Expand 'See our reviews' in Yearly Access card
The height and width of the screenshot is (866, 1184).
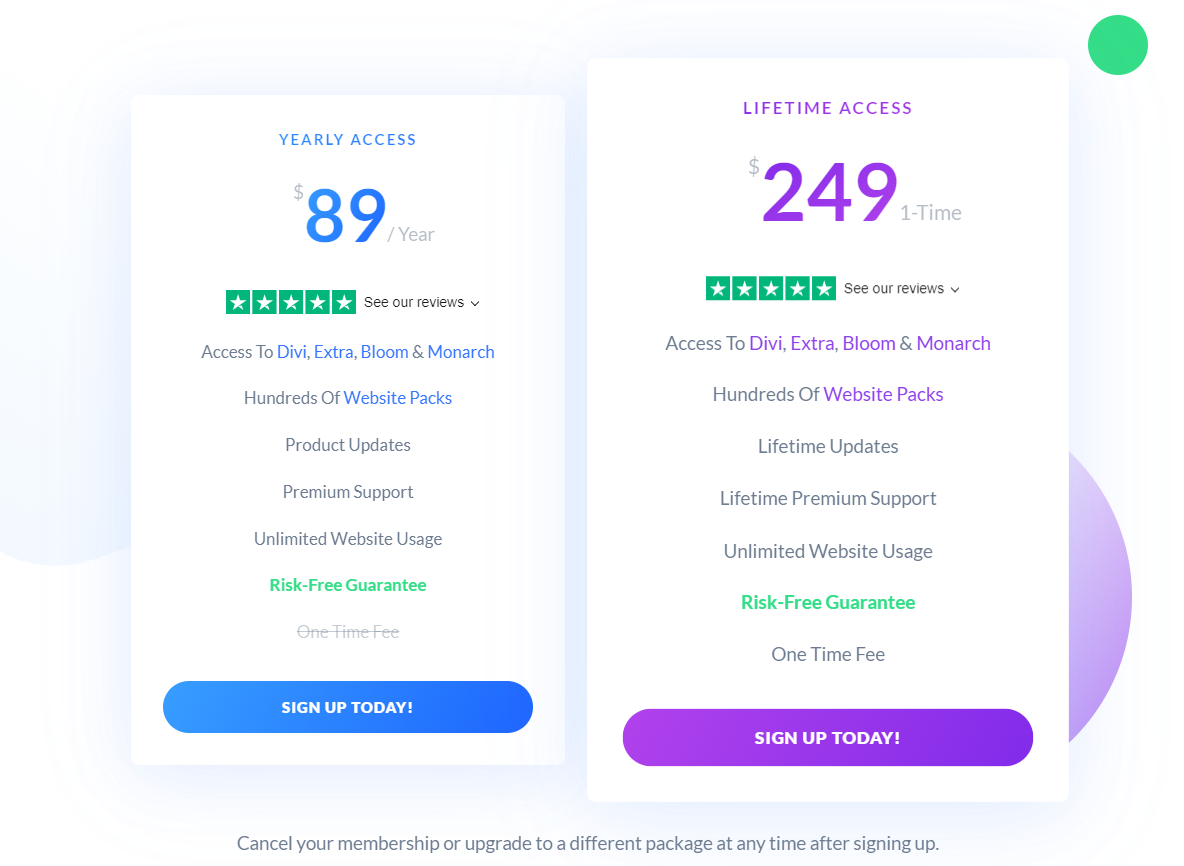421,302
